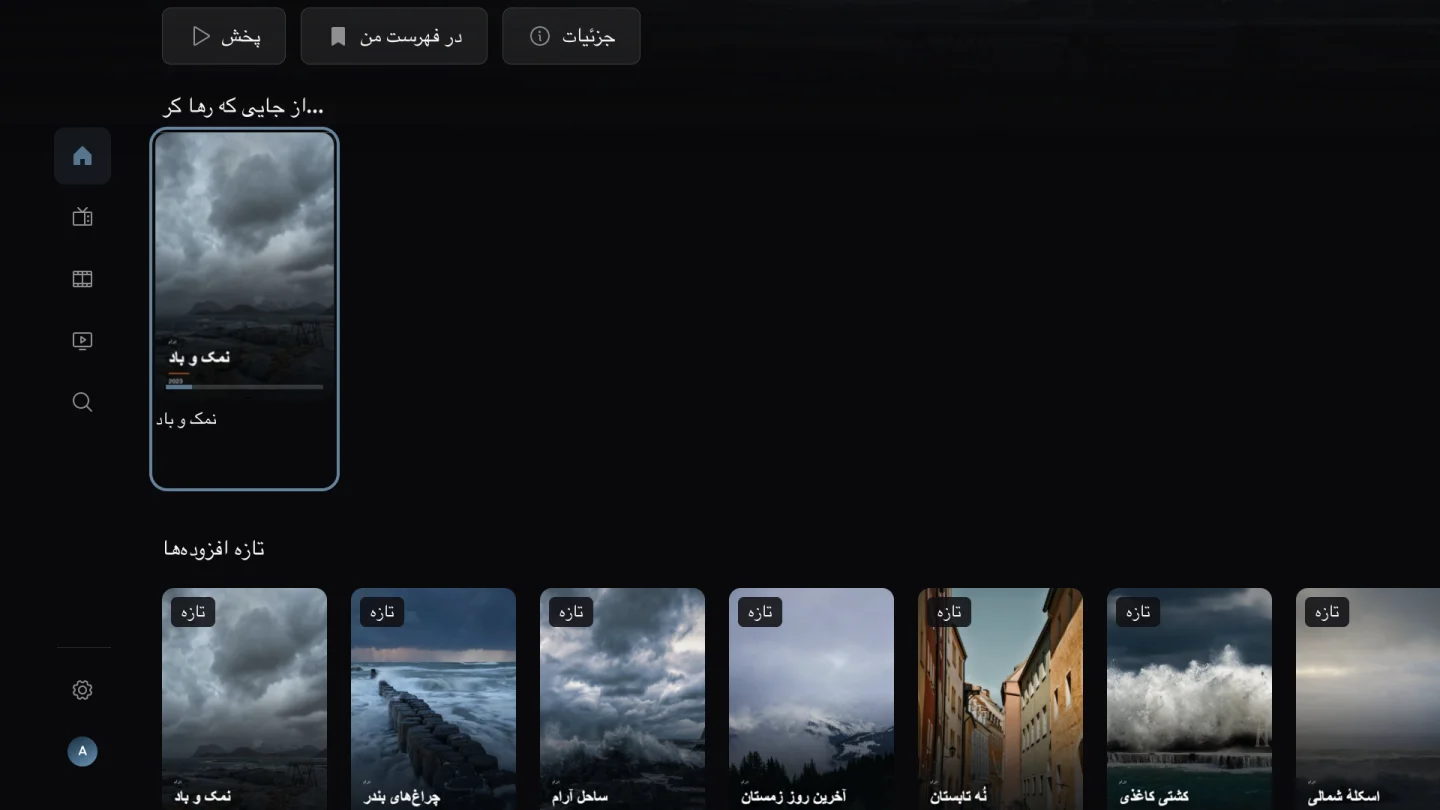1440x810 pixels.
Task: Click the progress bar on نمک و باد card
Action: (x=244, y=387)
